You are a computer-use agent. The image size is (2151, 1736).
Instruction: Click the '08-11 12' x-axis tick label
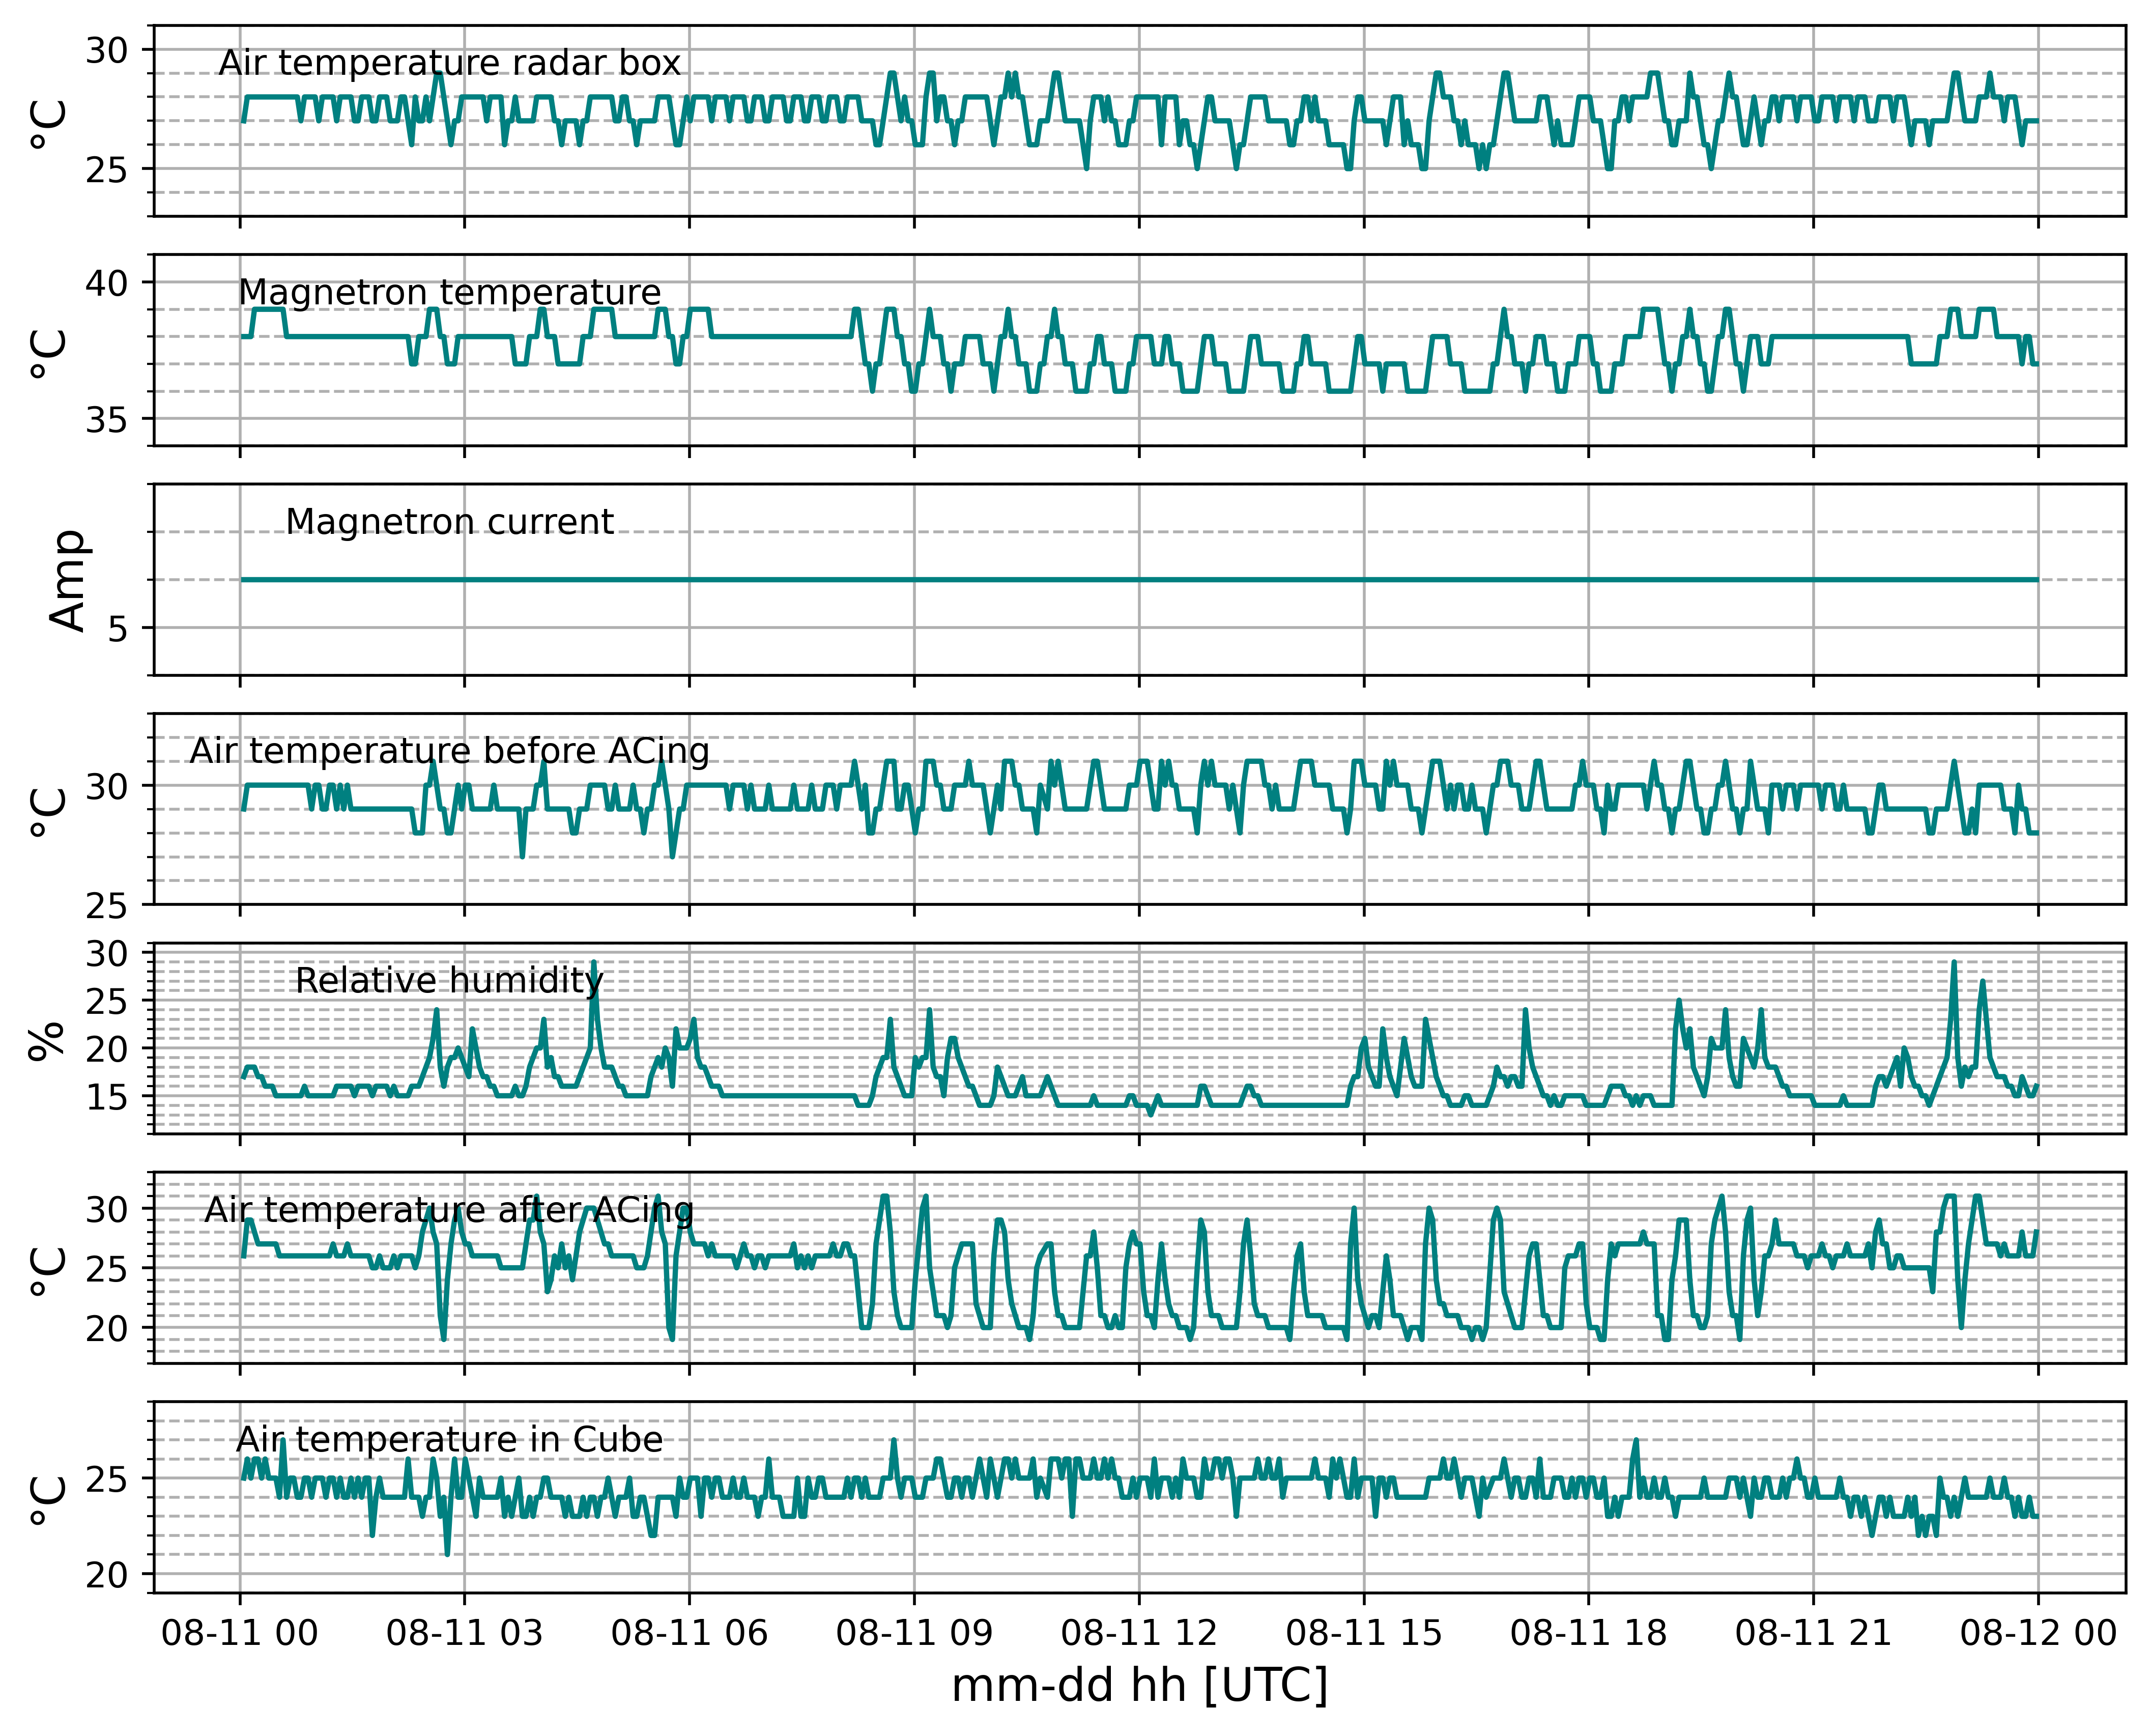click(1139, 1633)
